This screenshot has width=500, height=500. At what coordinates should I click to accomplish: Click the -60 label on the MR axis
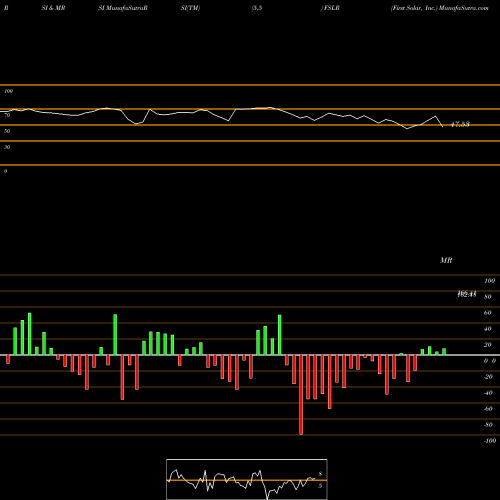tap(488, 409)
